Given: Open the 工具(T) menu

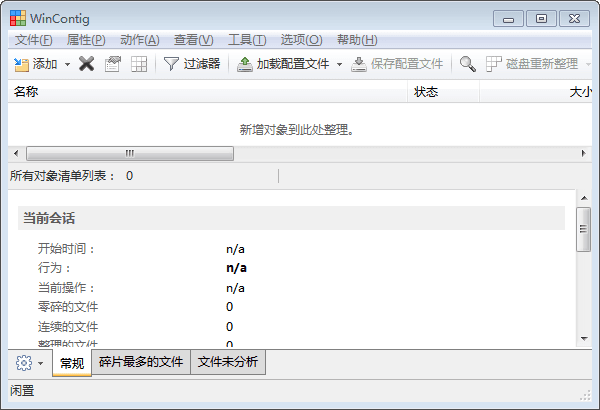Looking at the screenshot, I should [x=247, y=40].
